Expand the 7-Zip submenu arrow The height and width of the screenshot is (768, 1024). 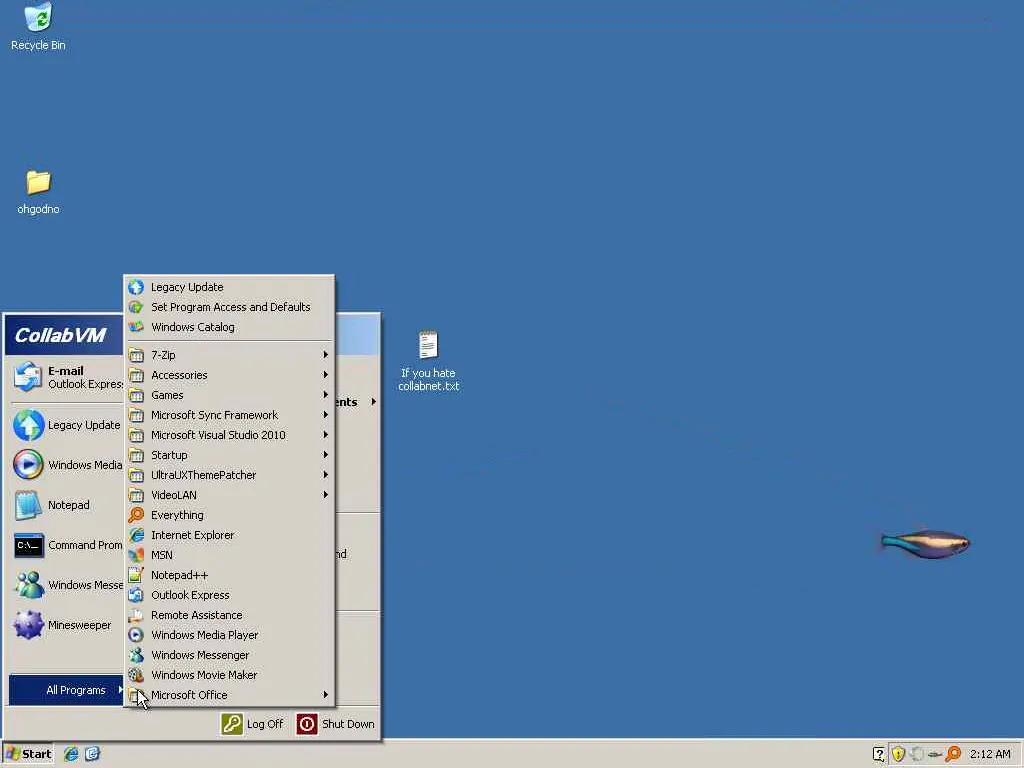[325, 355]
